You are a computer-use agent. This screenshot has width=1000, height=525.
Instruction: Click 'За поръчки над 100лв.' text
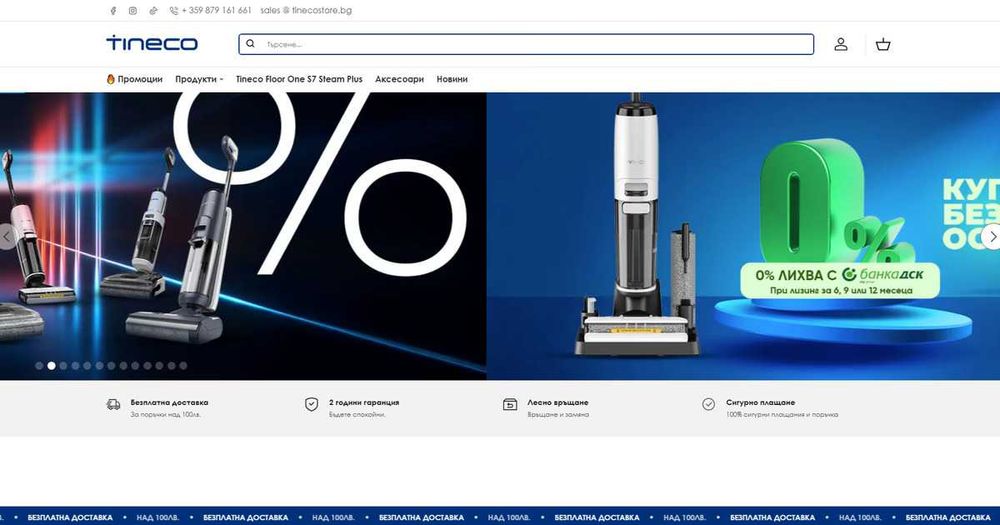[166, 415]
